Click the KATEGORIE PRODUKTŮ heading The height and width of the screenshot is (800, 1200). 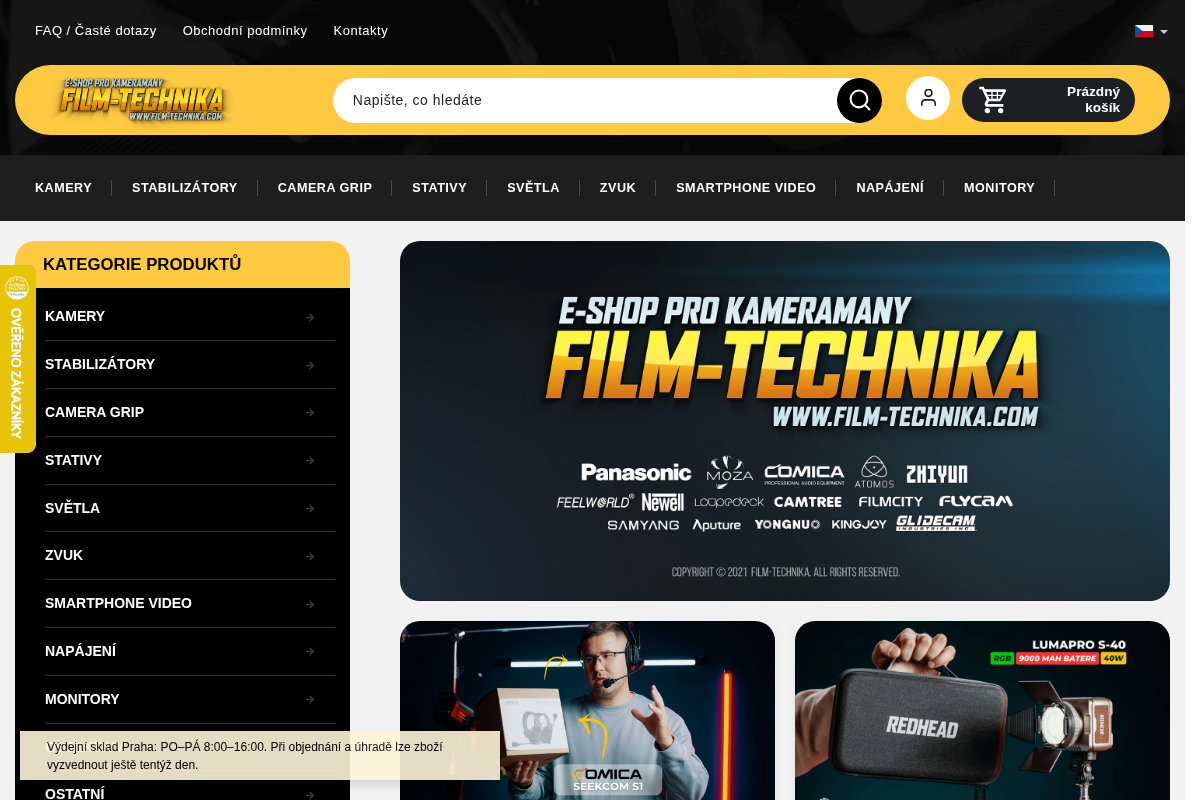pos(142,265)
